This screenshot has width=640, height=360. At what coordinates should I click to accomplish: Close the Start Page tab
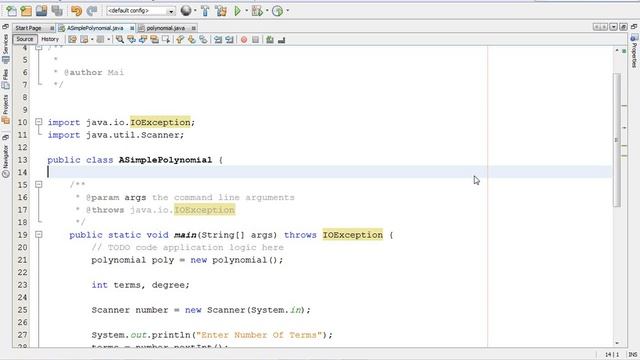pos(52,28)
